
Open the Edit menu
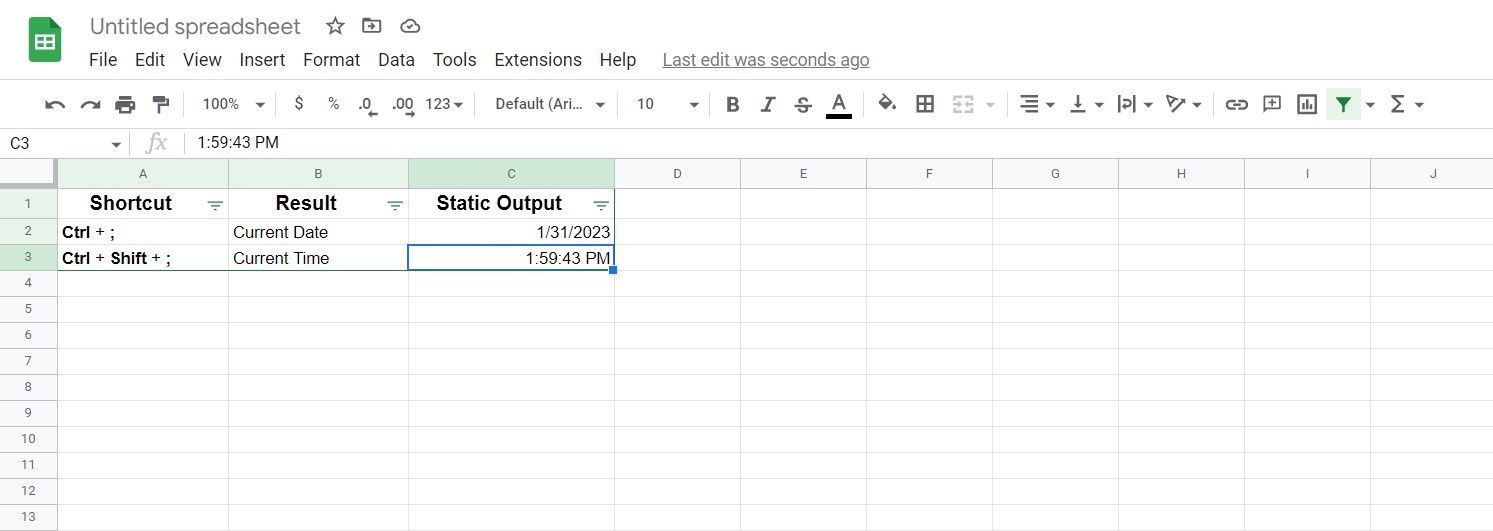[x=150, y=60]
